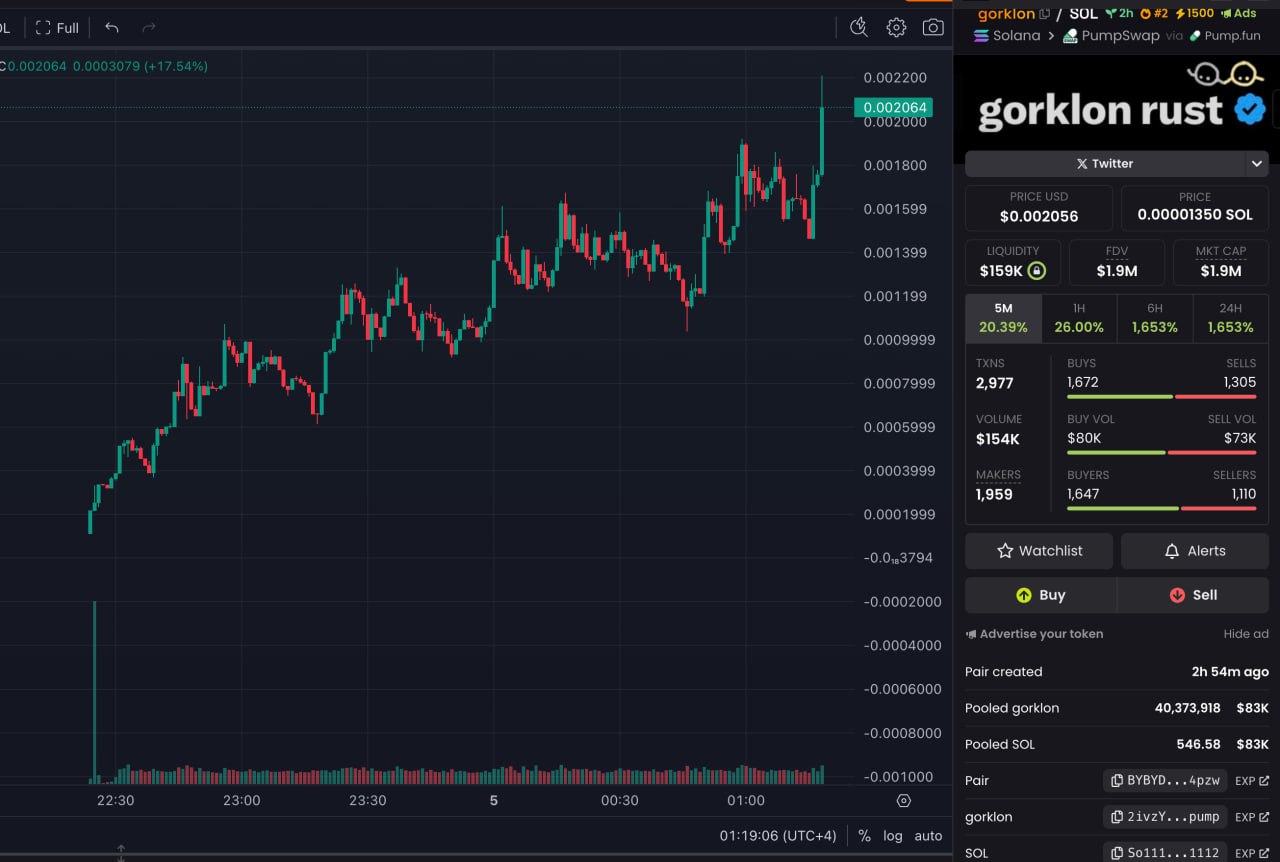Take a chart snapshot with camera icon
This screenshot has height=862, width=1280.
tap(933, 28)
